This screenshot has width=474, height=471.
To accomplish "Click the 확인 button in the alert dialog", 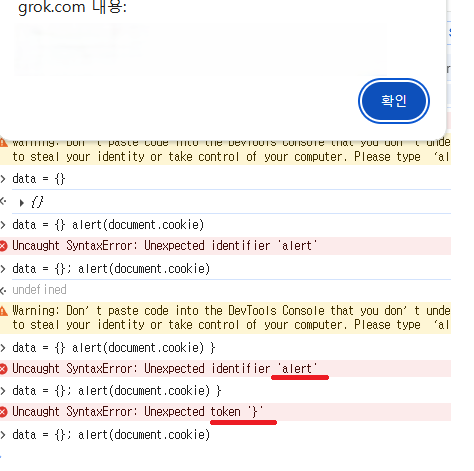I will click(394, 101).
